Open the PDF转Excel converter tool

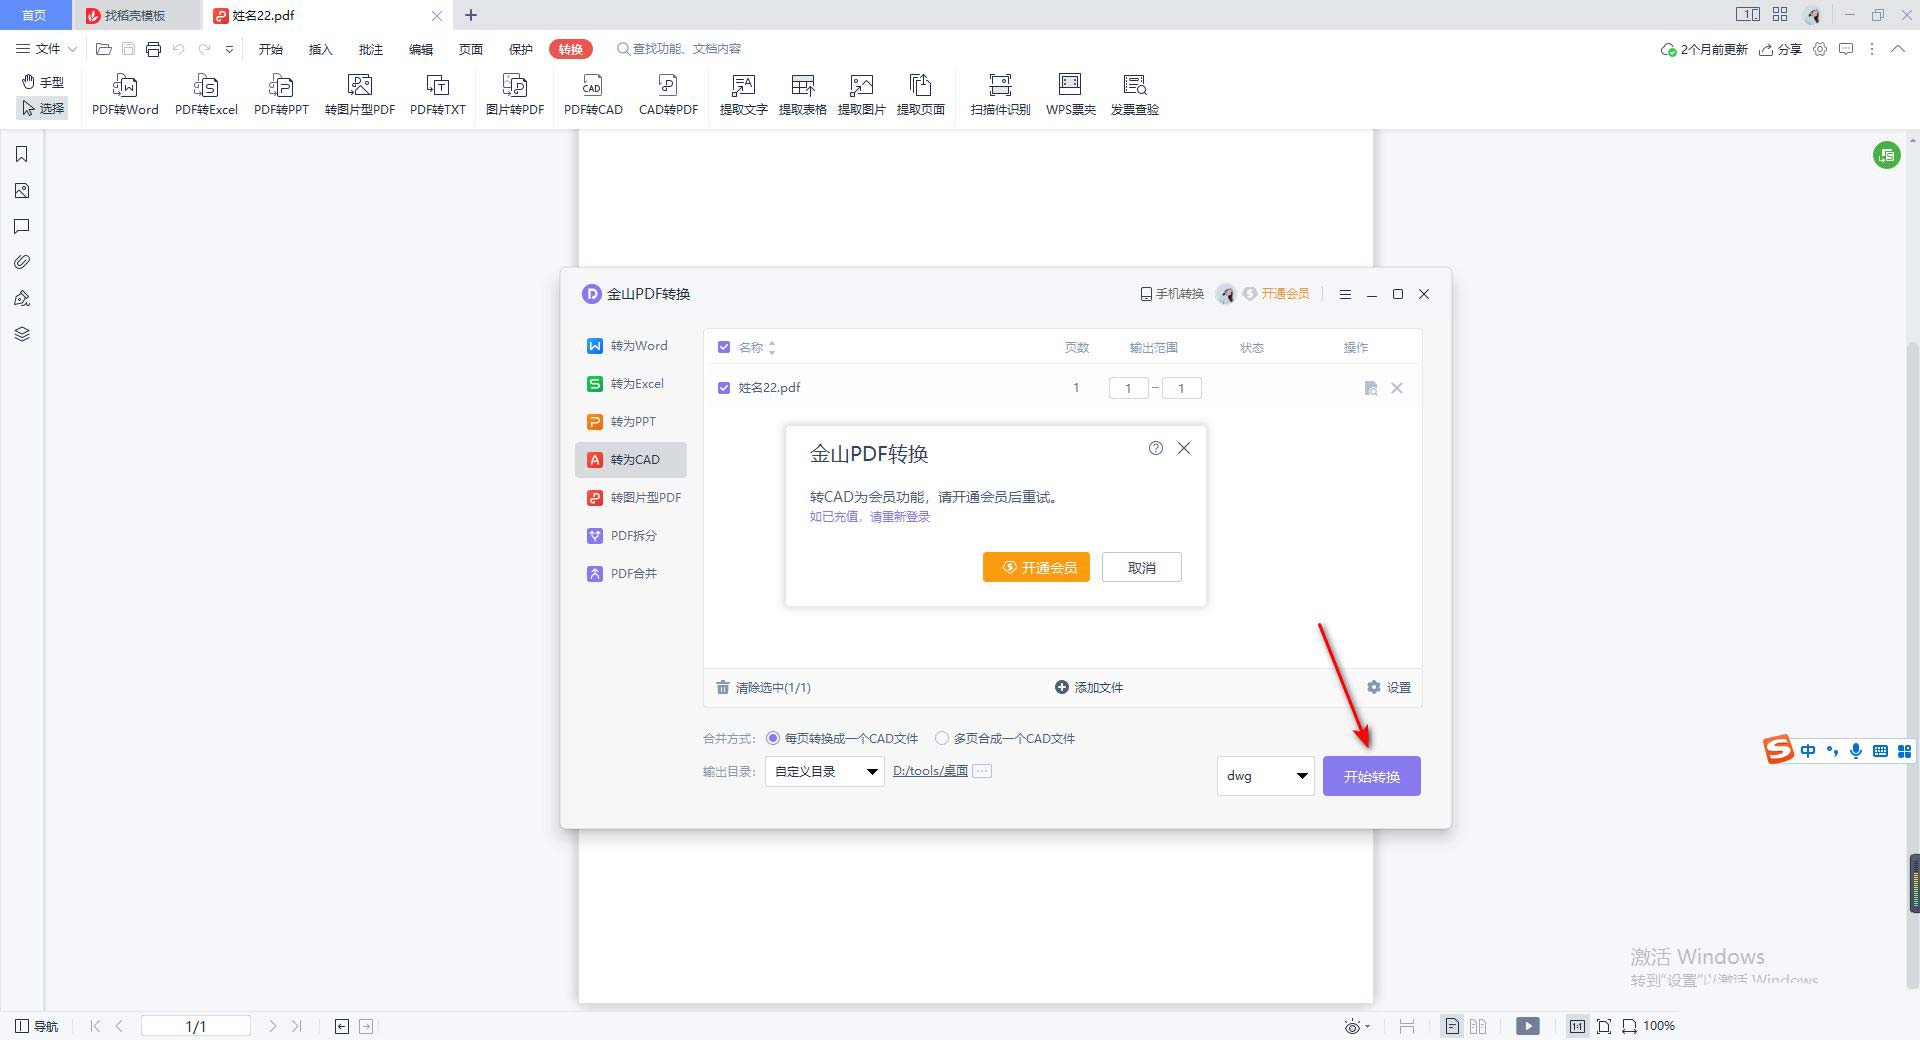click(206, 95)
